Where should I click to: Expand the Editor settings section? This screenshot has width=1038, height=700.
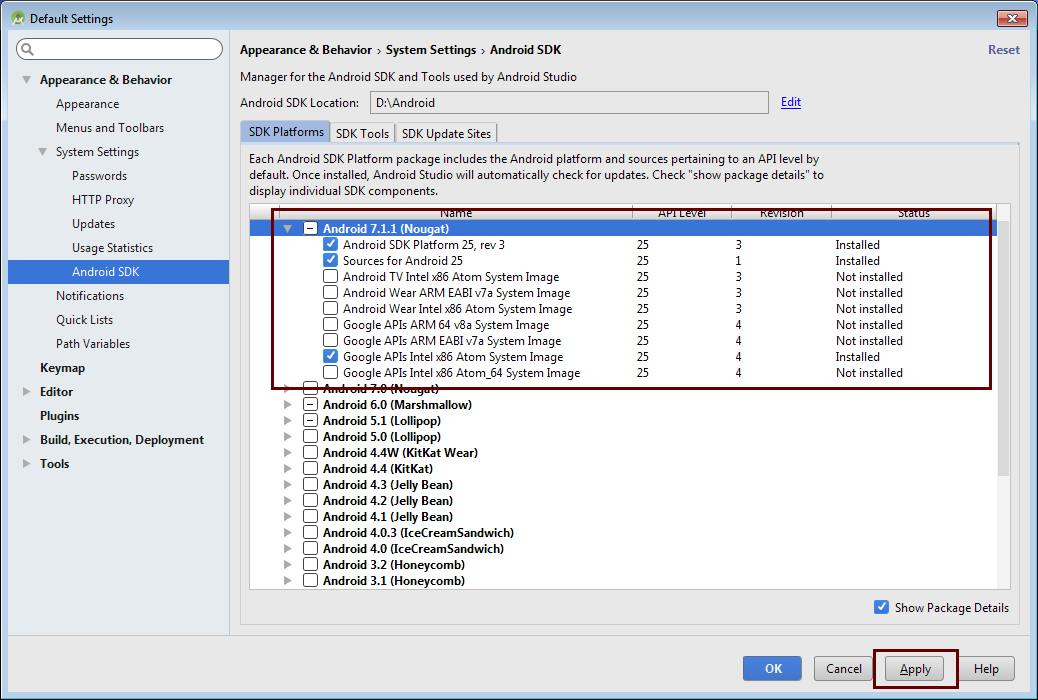click(x=27, y=392)
